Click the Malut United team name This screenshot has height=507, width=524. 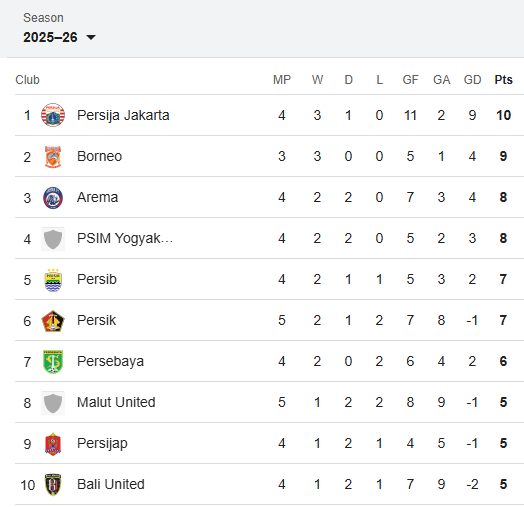116,402
